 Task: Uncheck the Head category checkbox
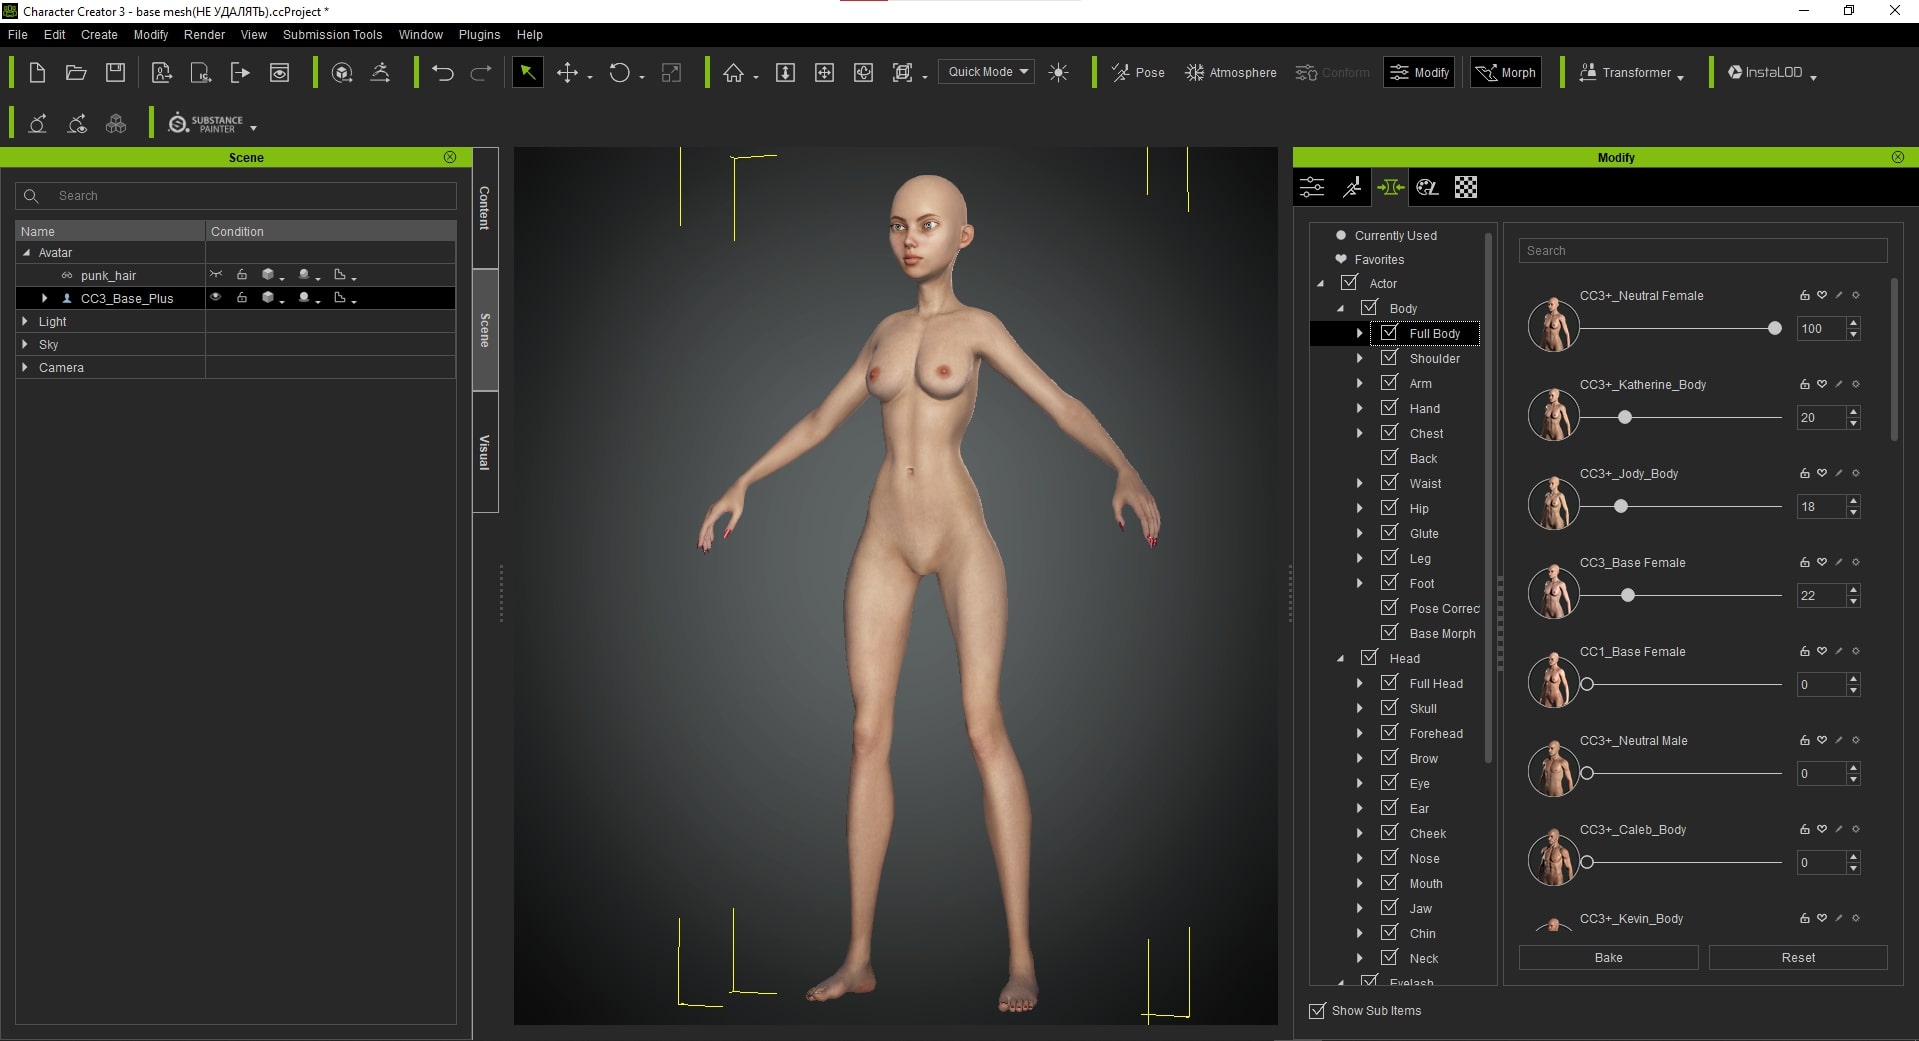click(1369, 658)
